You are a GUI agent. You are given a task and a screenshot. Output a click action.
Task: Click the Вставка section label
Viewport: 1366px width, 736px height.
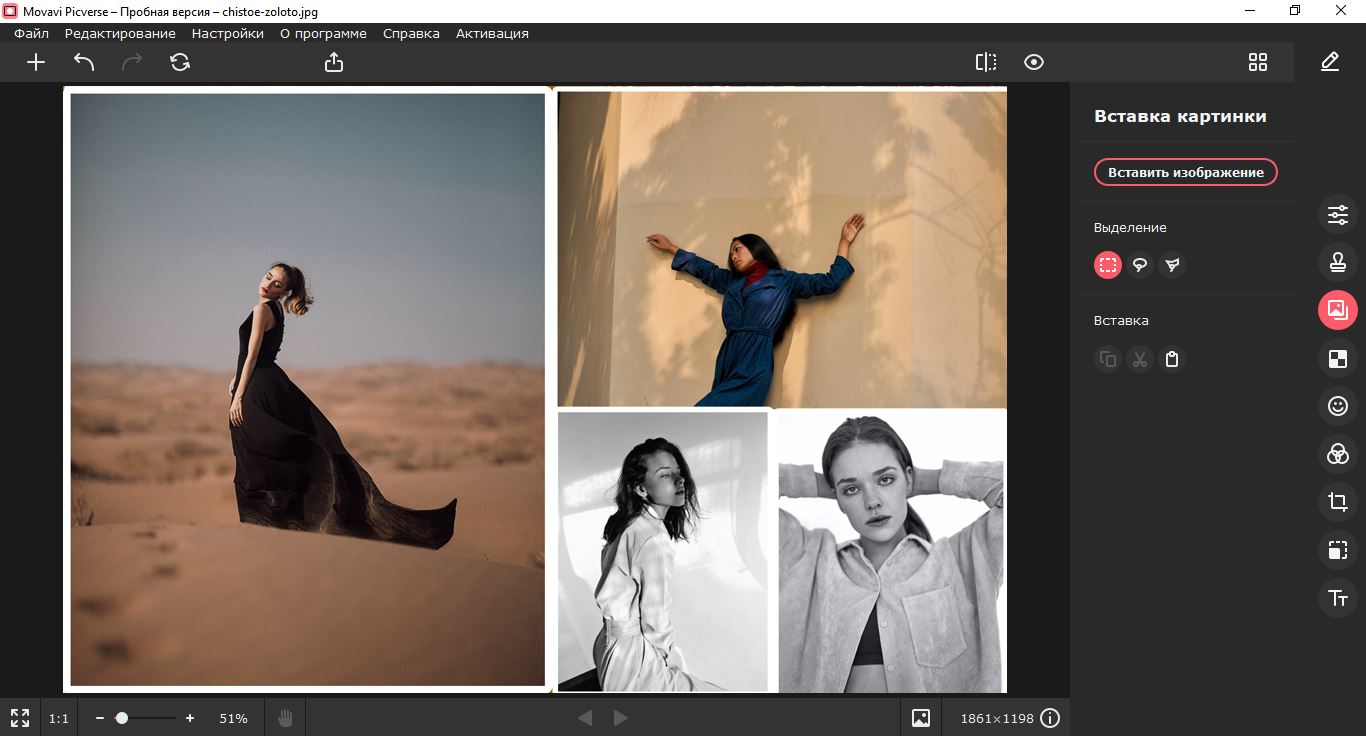(x=1121, y=321)
